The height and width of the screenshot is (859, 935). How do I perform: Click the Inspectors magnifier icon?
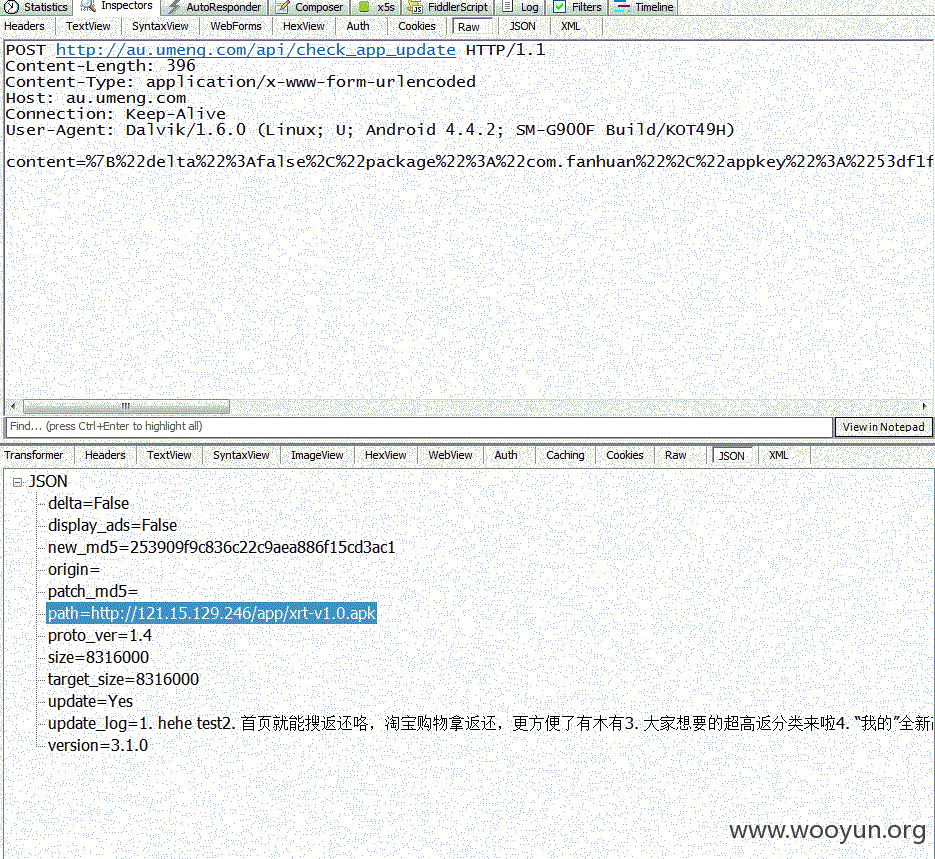tap(88, 7)
